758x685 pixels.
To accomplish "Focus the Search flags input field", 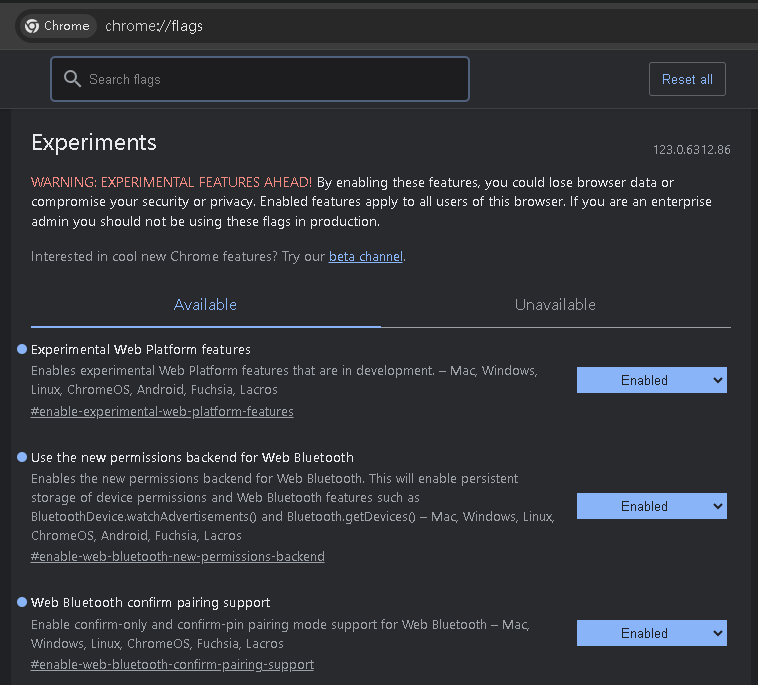I will coord(260,79).
